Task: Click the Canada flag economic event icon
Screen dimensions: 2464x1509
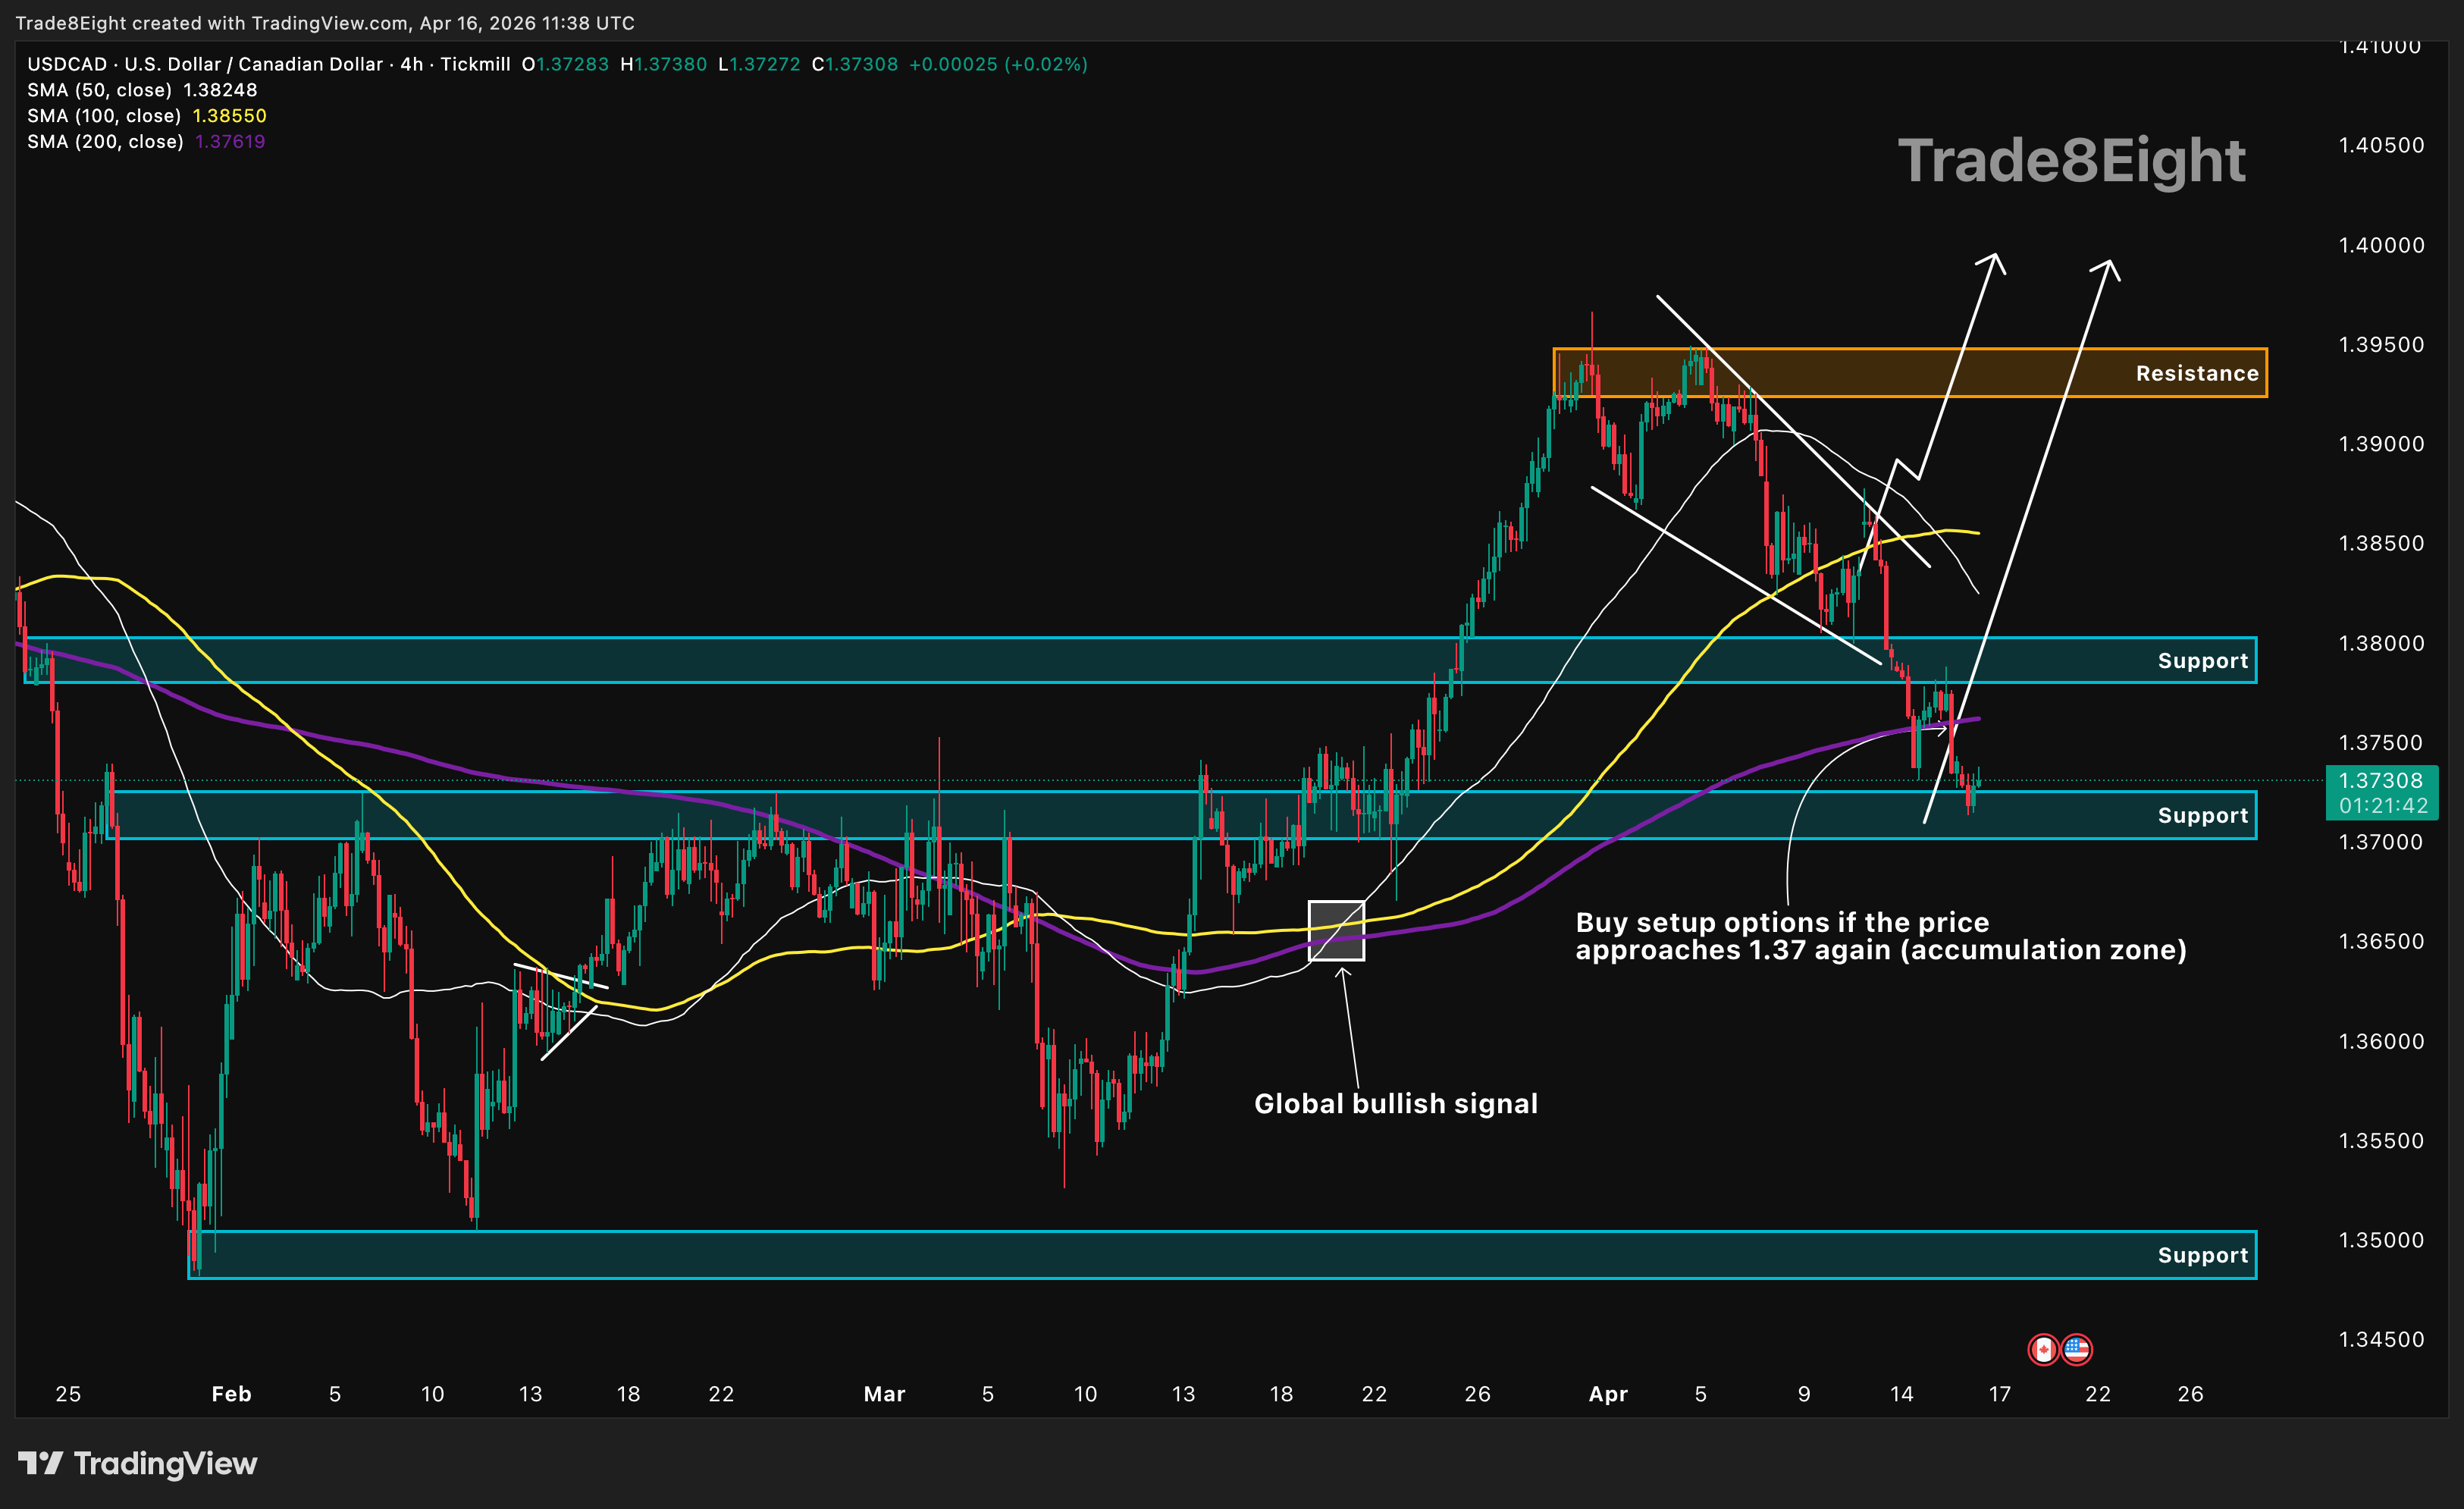Action: pos(2043,1350)
